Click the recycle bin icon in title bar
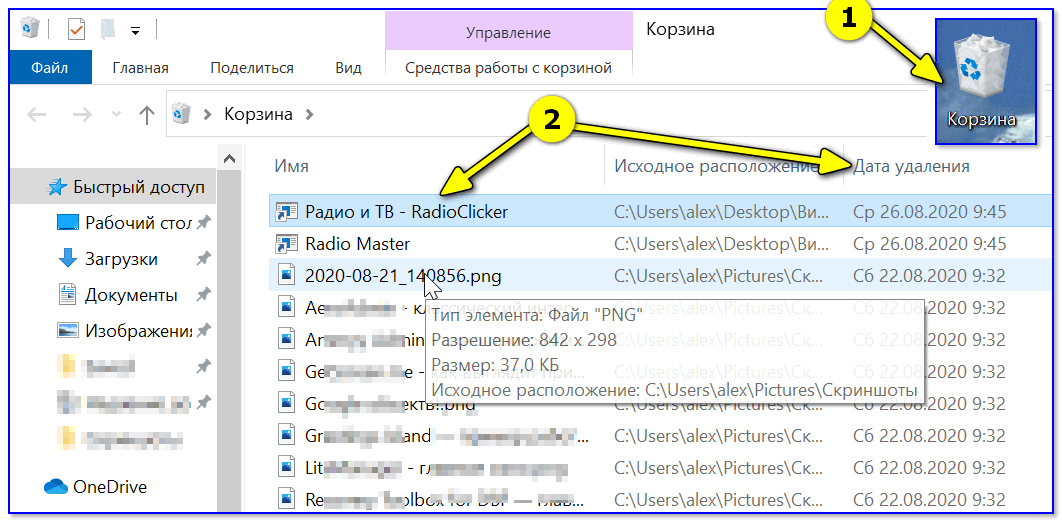The width and height of the screenshot is (1062, 522). (29, 29)
